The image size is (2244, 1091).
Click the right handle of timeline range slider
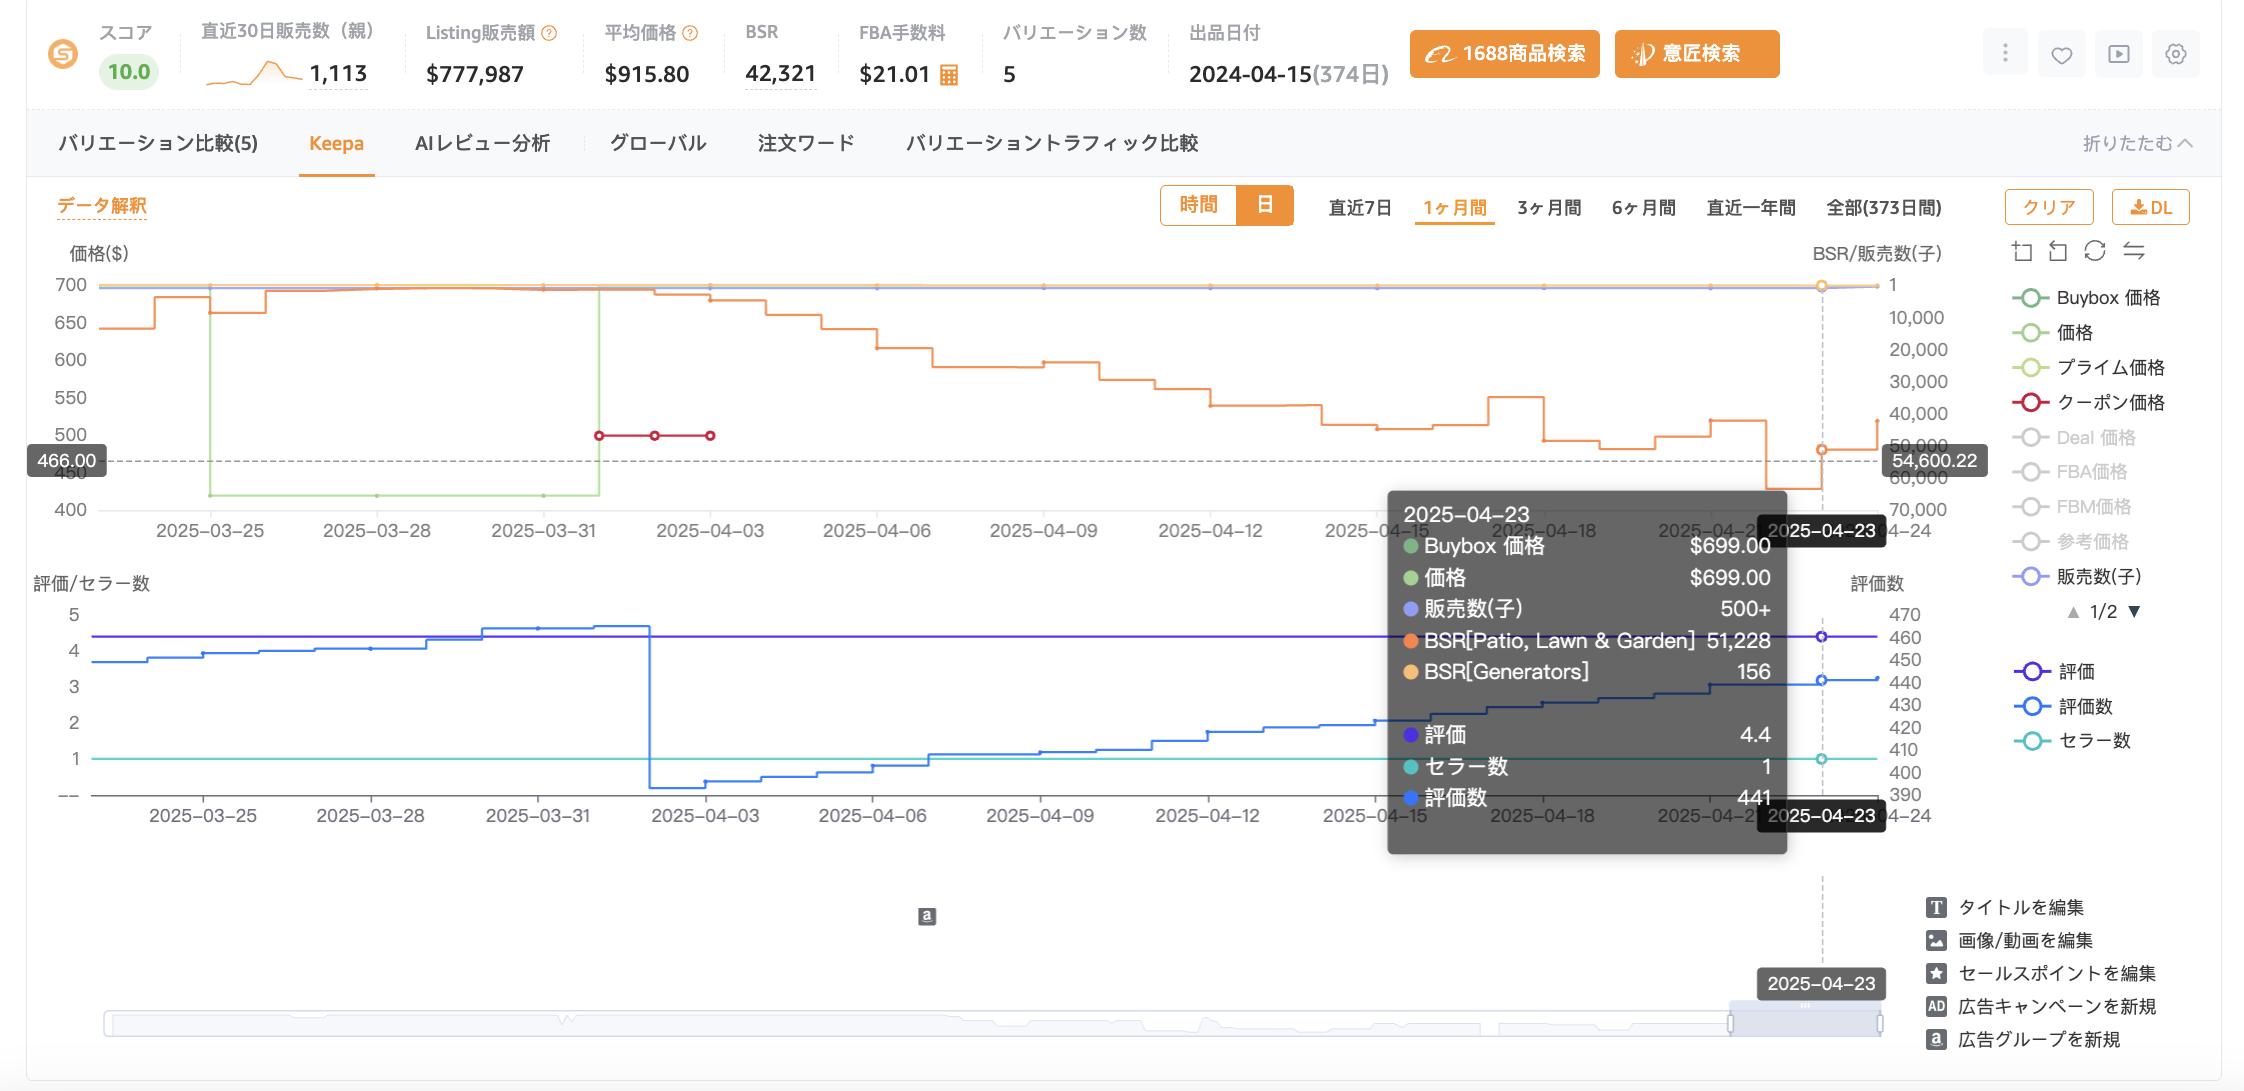coord(1880,1023)
